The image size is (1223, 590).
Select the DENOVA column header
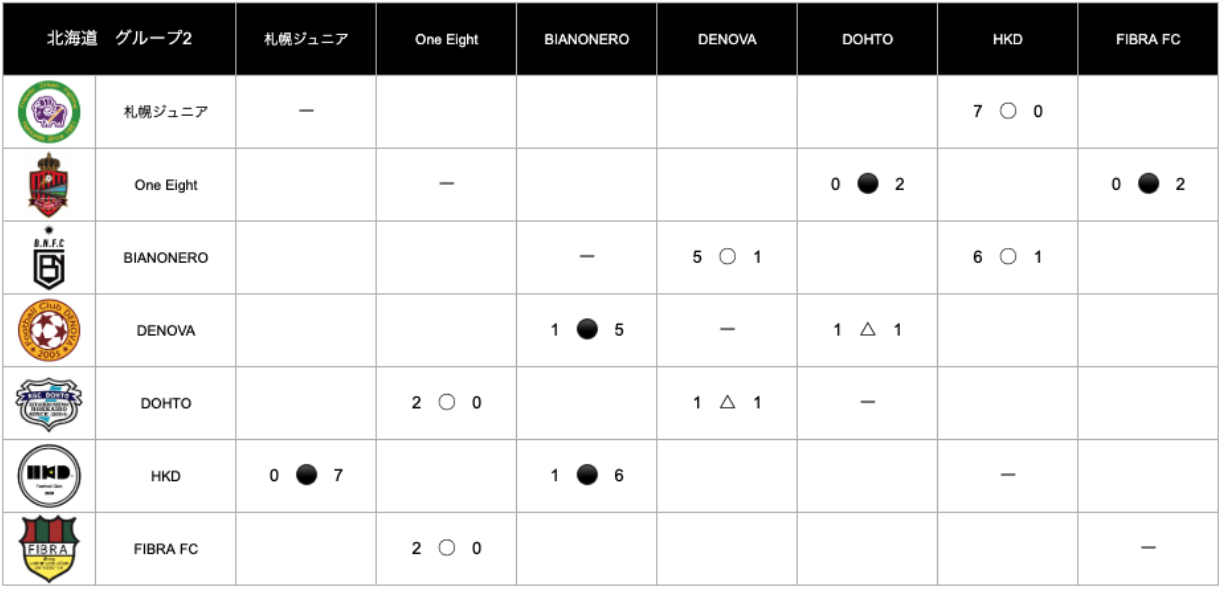coord(727,40)
